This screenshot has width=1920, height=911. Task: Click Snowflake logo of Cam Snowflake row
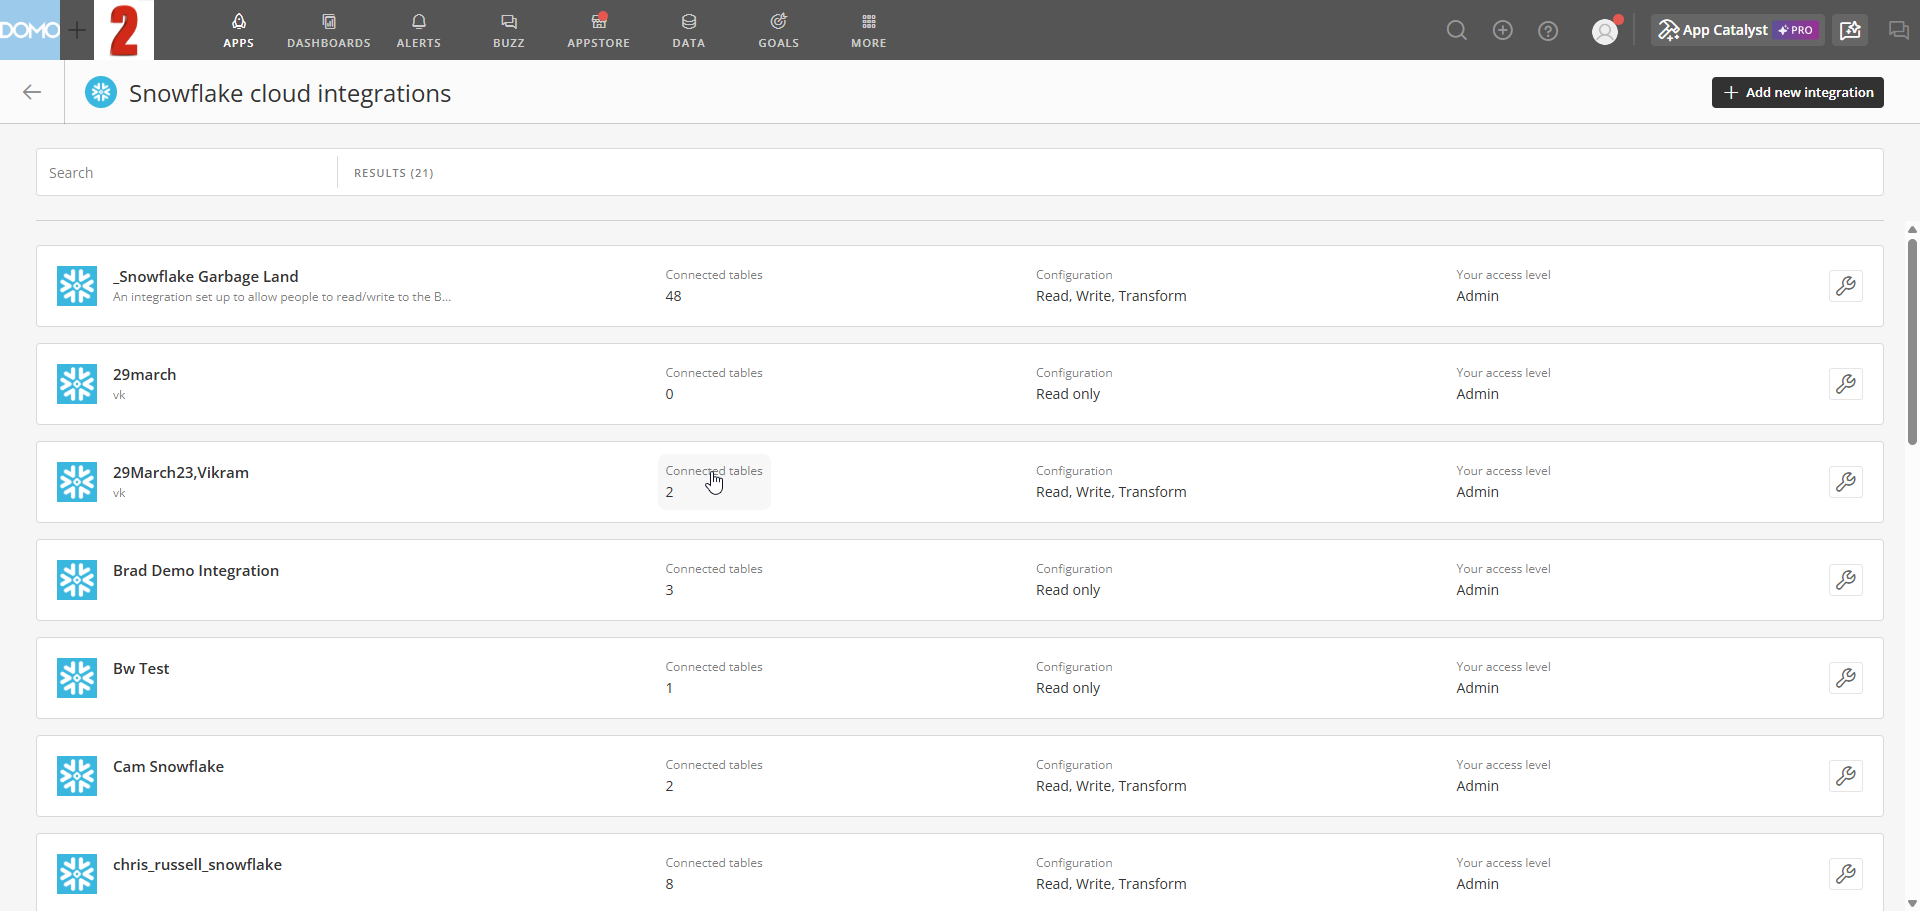[77, 776]
